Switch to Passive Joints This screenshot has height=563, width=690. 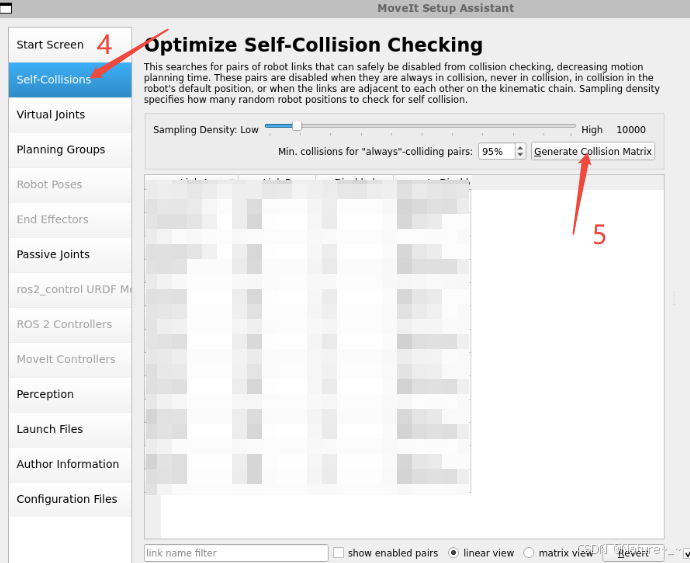click(70, 254)
